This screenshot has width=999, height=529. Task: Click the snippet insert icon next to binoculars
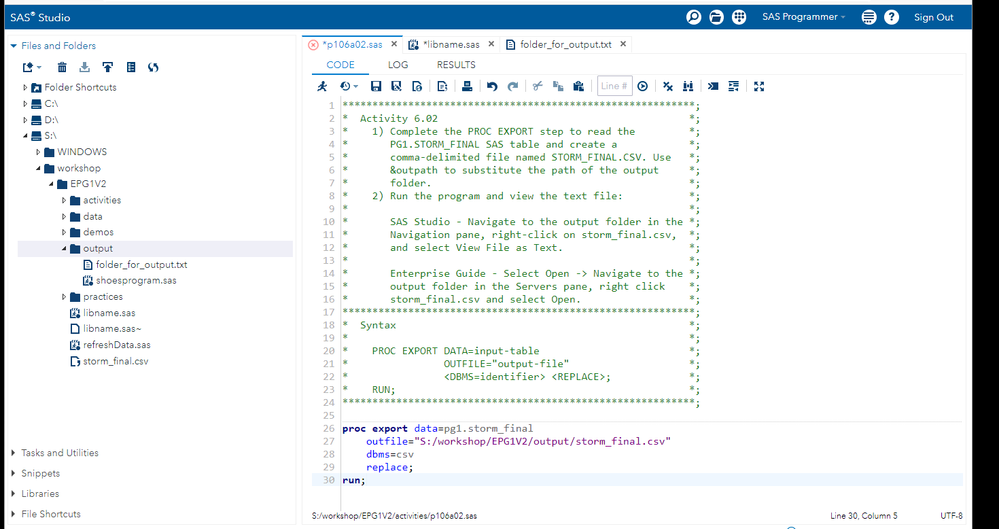point(713,86)
